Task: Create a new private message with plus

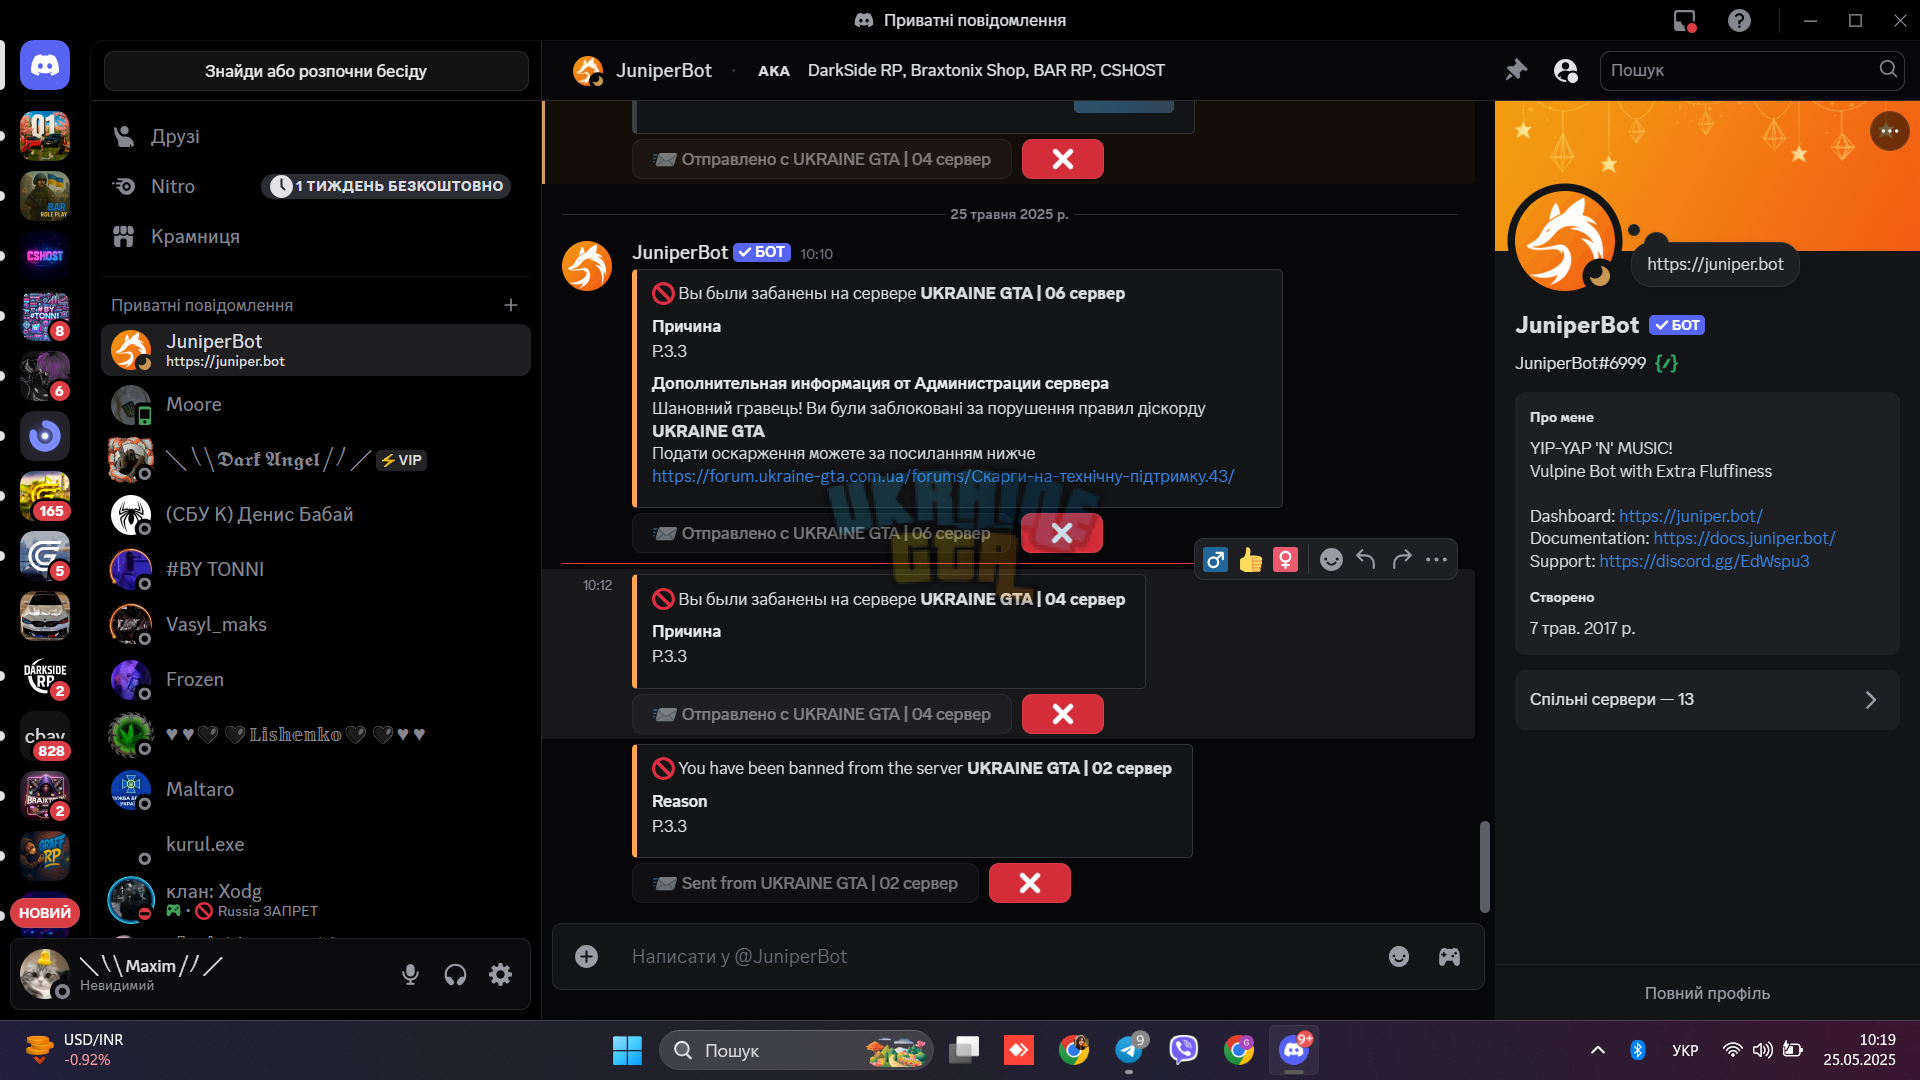Action: (x=511, y=305)
